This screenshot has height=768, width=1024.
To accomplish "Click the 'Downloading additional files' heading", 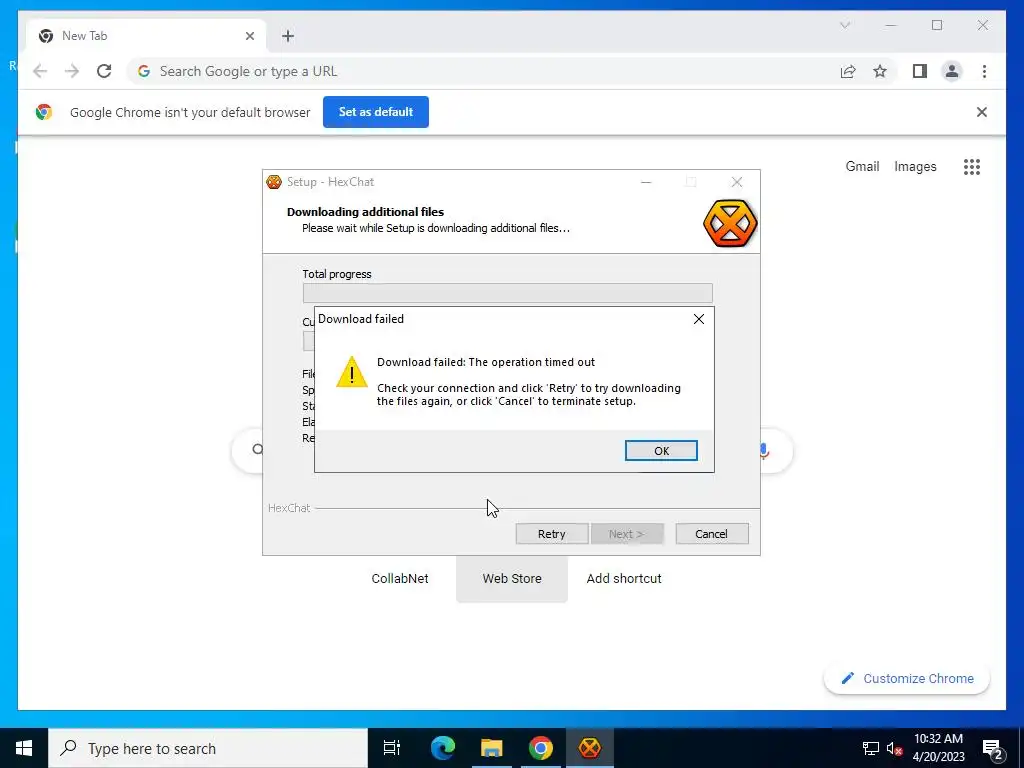I will [365, 212].
